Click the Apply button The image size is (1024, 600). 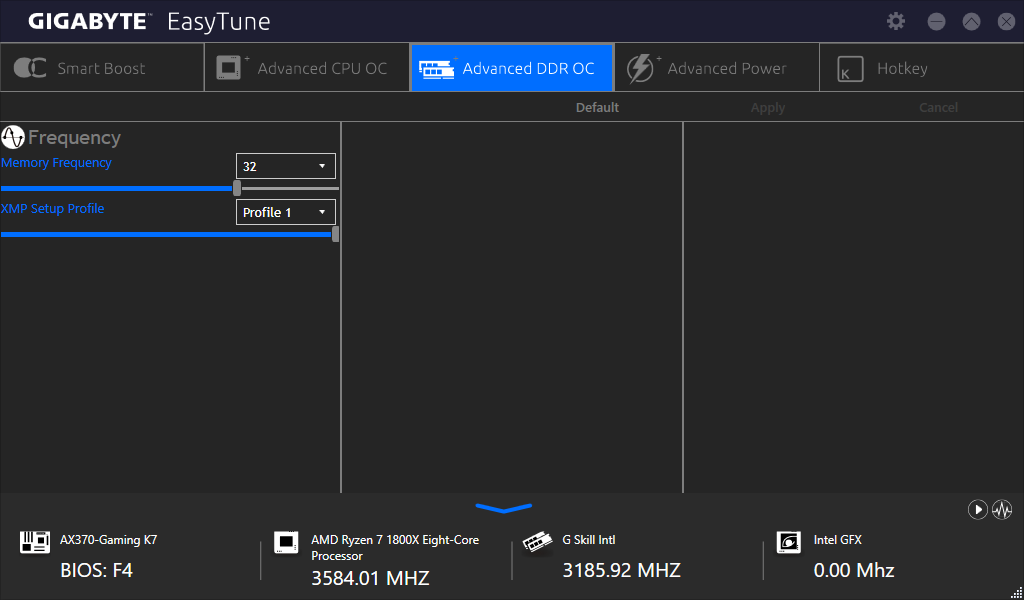coord(768,108)
